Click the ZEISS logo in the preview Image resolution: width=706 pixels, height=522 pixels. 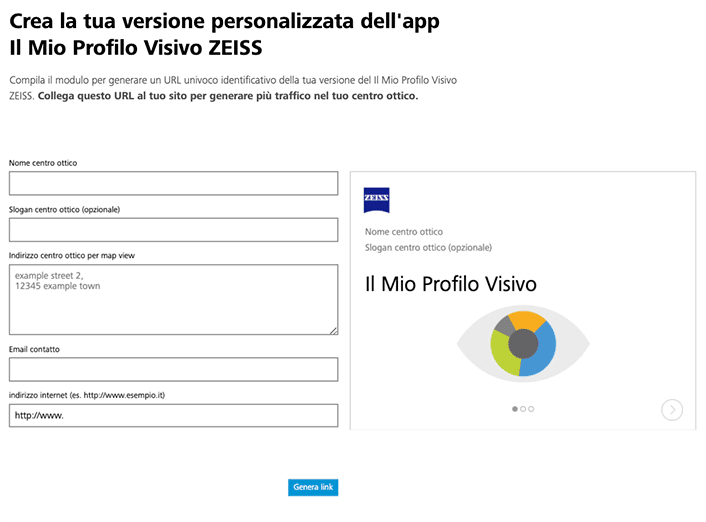377,199
